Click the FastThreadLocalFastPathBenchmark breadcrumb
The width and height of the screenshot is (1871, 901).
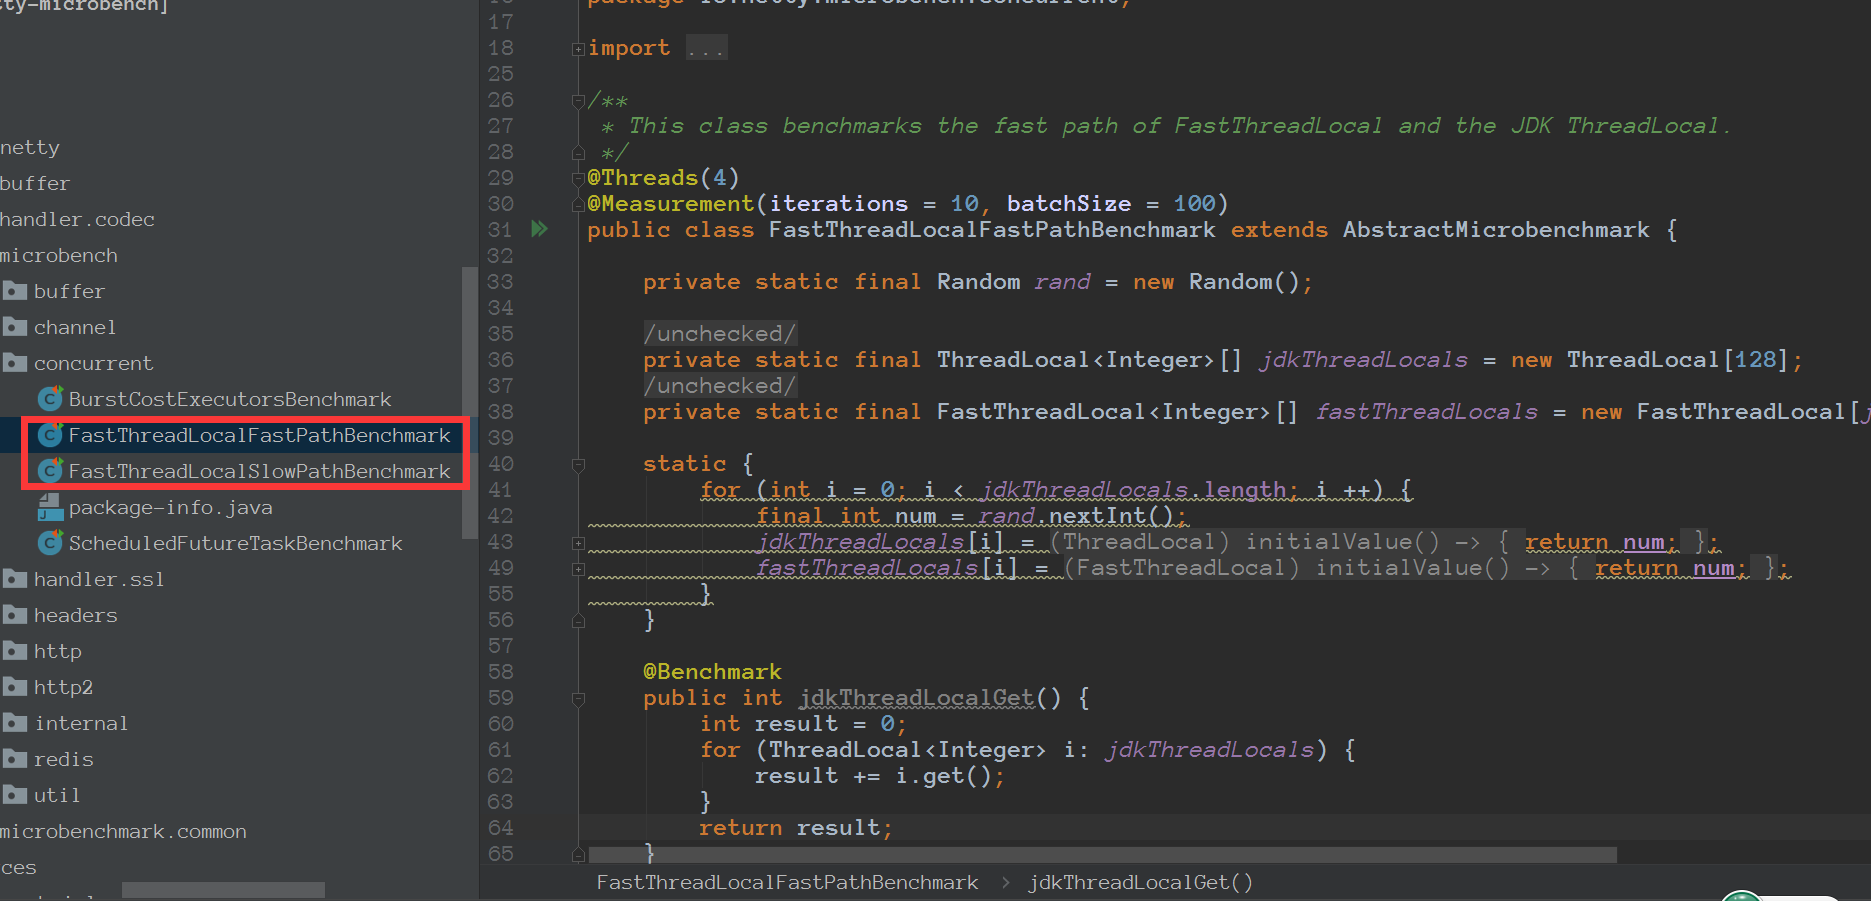point(787,882)
